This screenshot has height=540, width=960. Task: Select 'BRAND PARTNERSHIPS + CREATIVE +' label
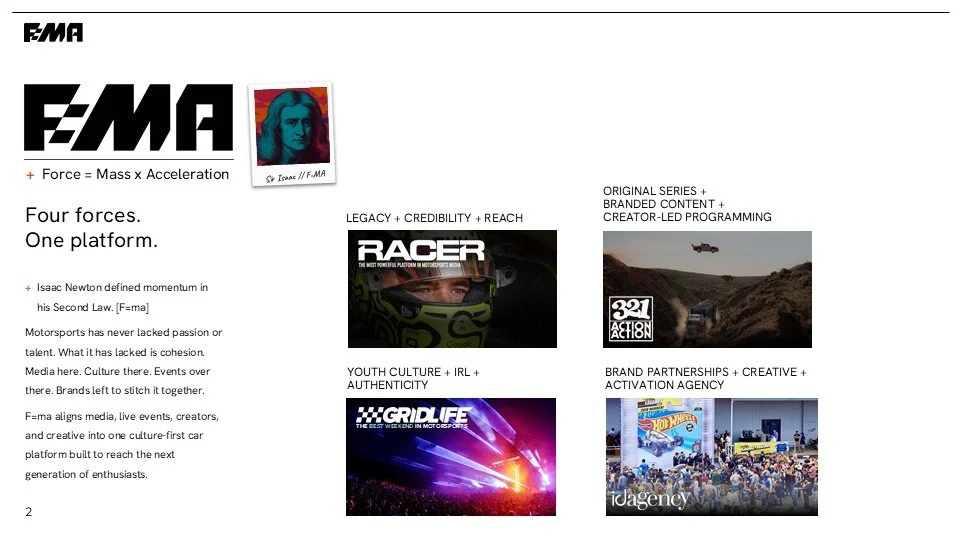click(705, 372)
